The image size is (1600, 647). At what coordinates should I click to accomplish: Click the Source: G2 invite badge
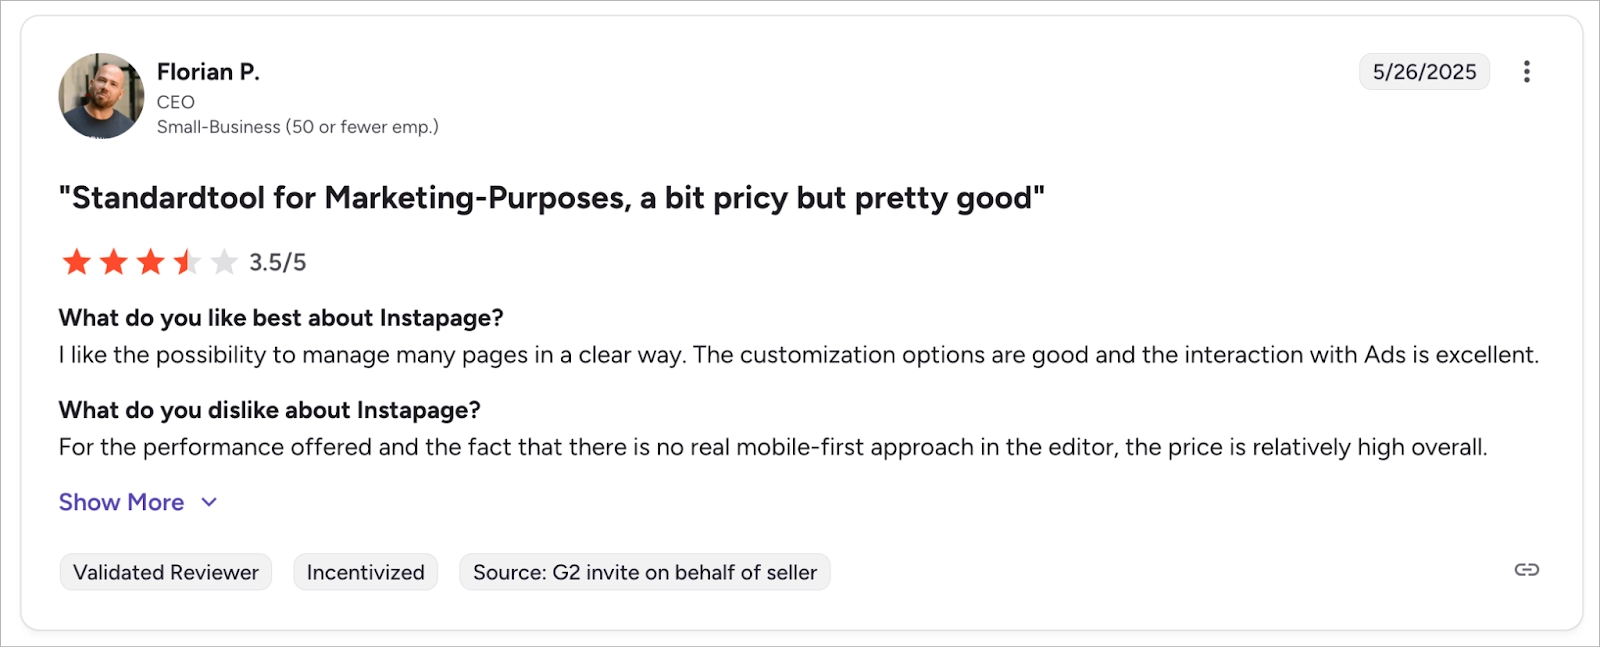644,572
